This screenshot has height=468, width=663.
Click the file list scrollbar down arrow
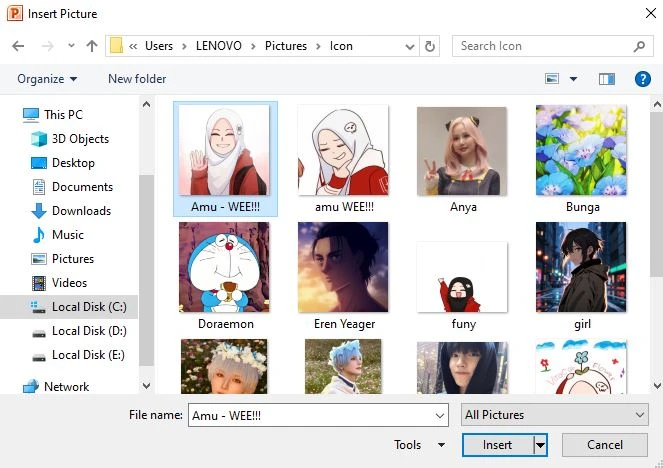(x=657, y=386)
